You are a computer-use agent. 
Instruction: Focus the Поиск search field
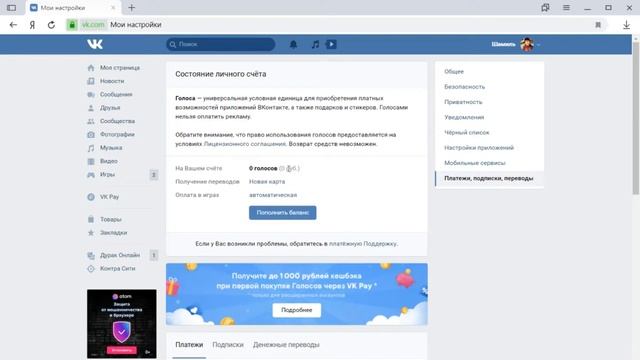pos(220,44)
